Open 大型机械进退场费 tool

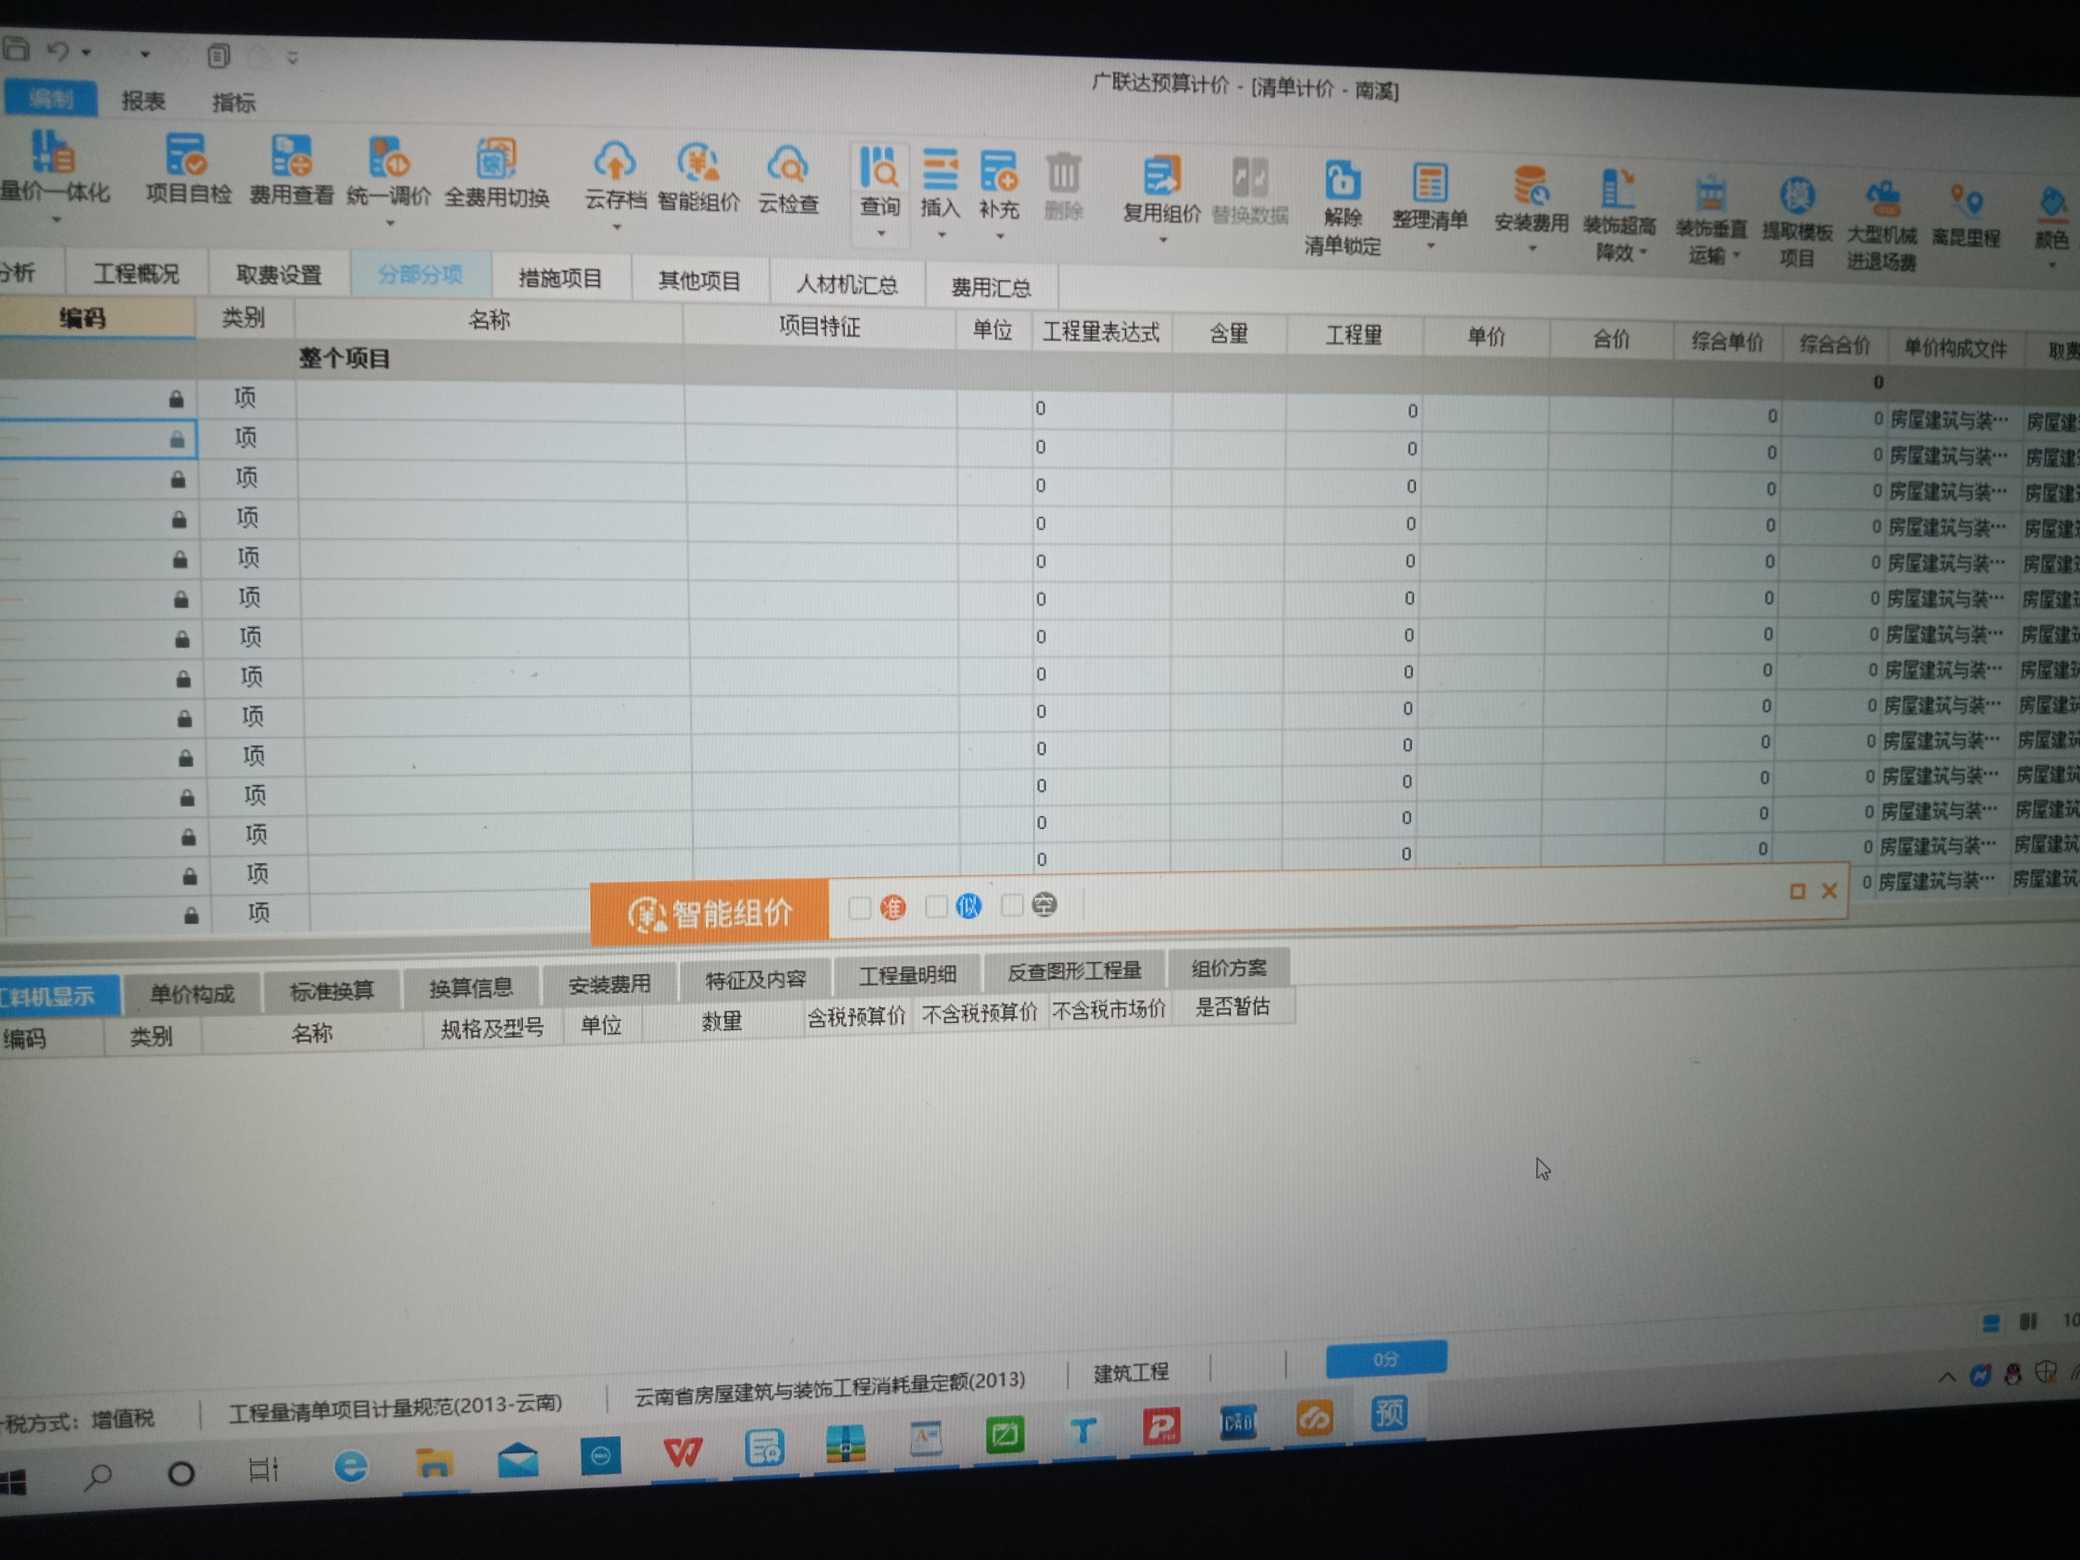pyautogui.click(x=1881, y=226)
